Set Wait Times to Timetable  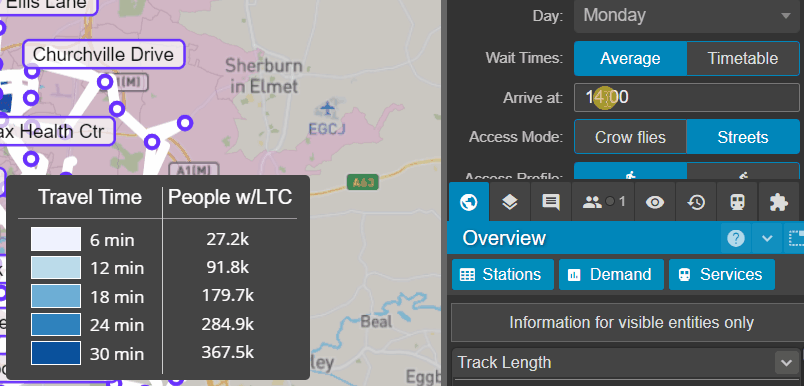[742, 58]
